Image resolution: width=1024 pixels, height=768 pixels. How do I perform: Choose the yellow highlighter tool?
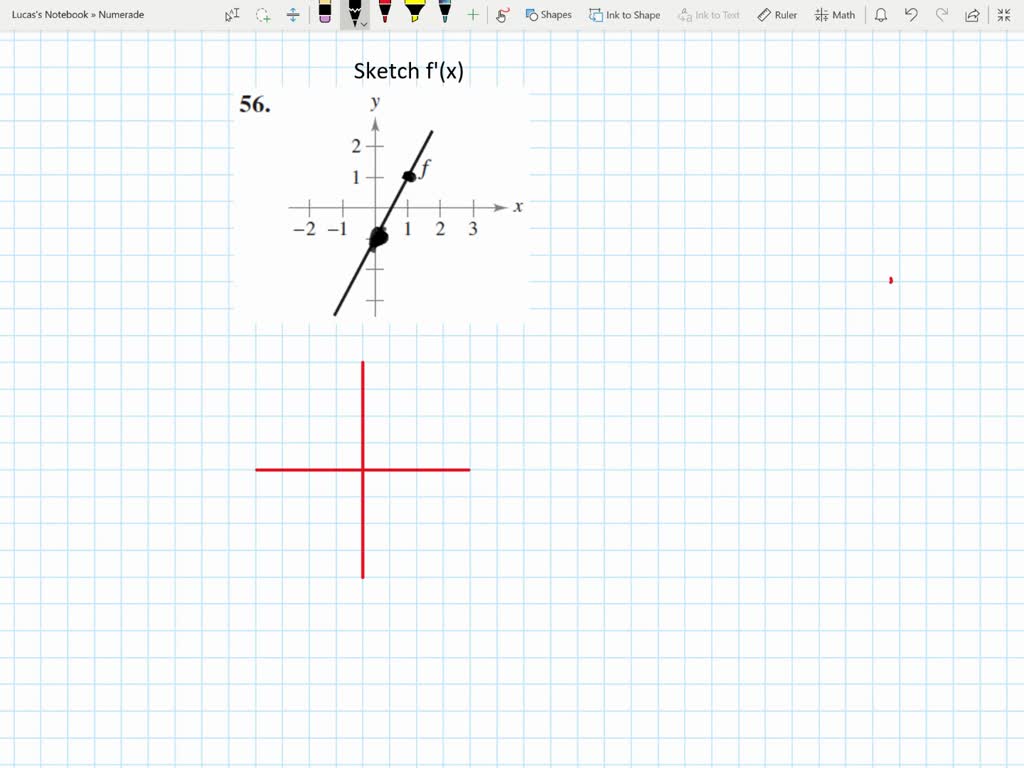click(x=416, y=14)
